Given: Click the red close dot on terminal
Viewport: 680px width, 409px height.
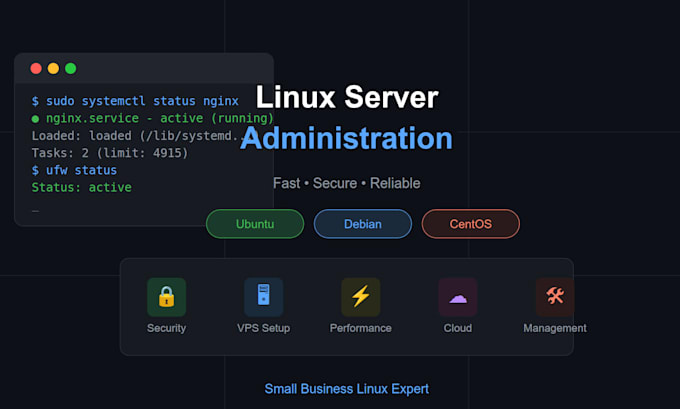Looking at the screenshot, I should click(x=36, y=69).
